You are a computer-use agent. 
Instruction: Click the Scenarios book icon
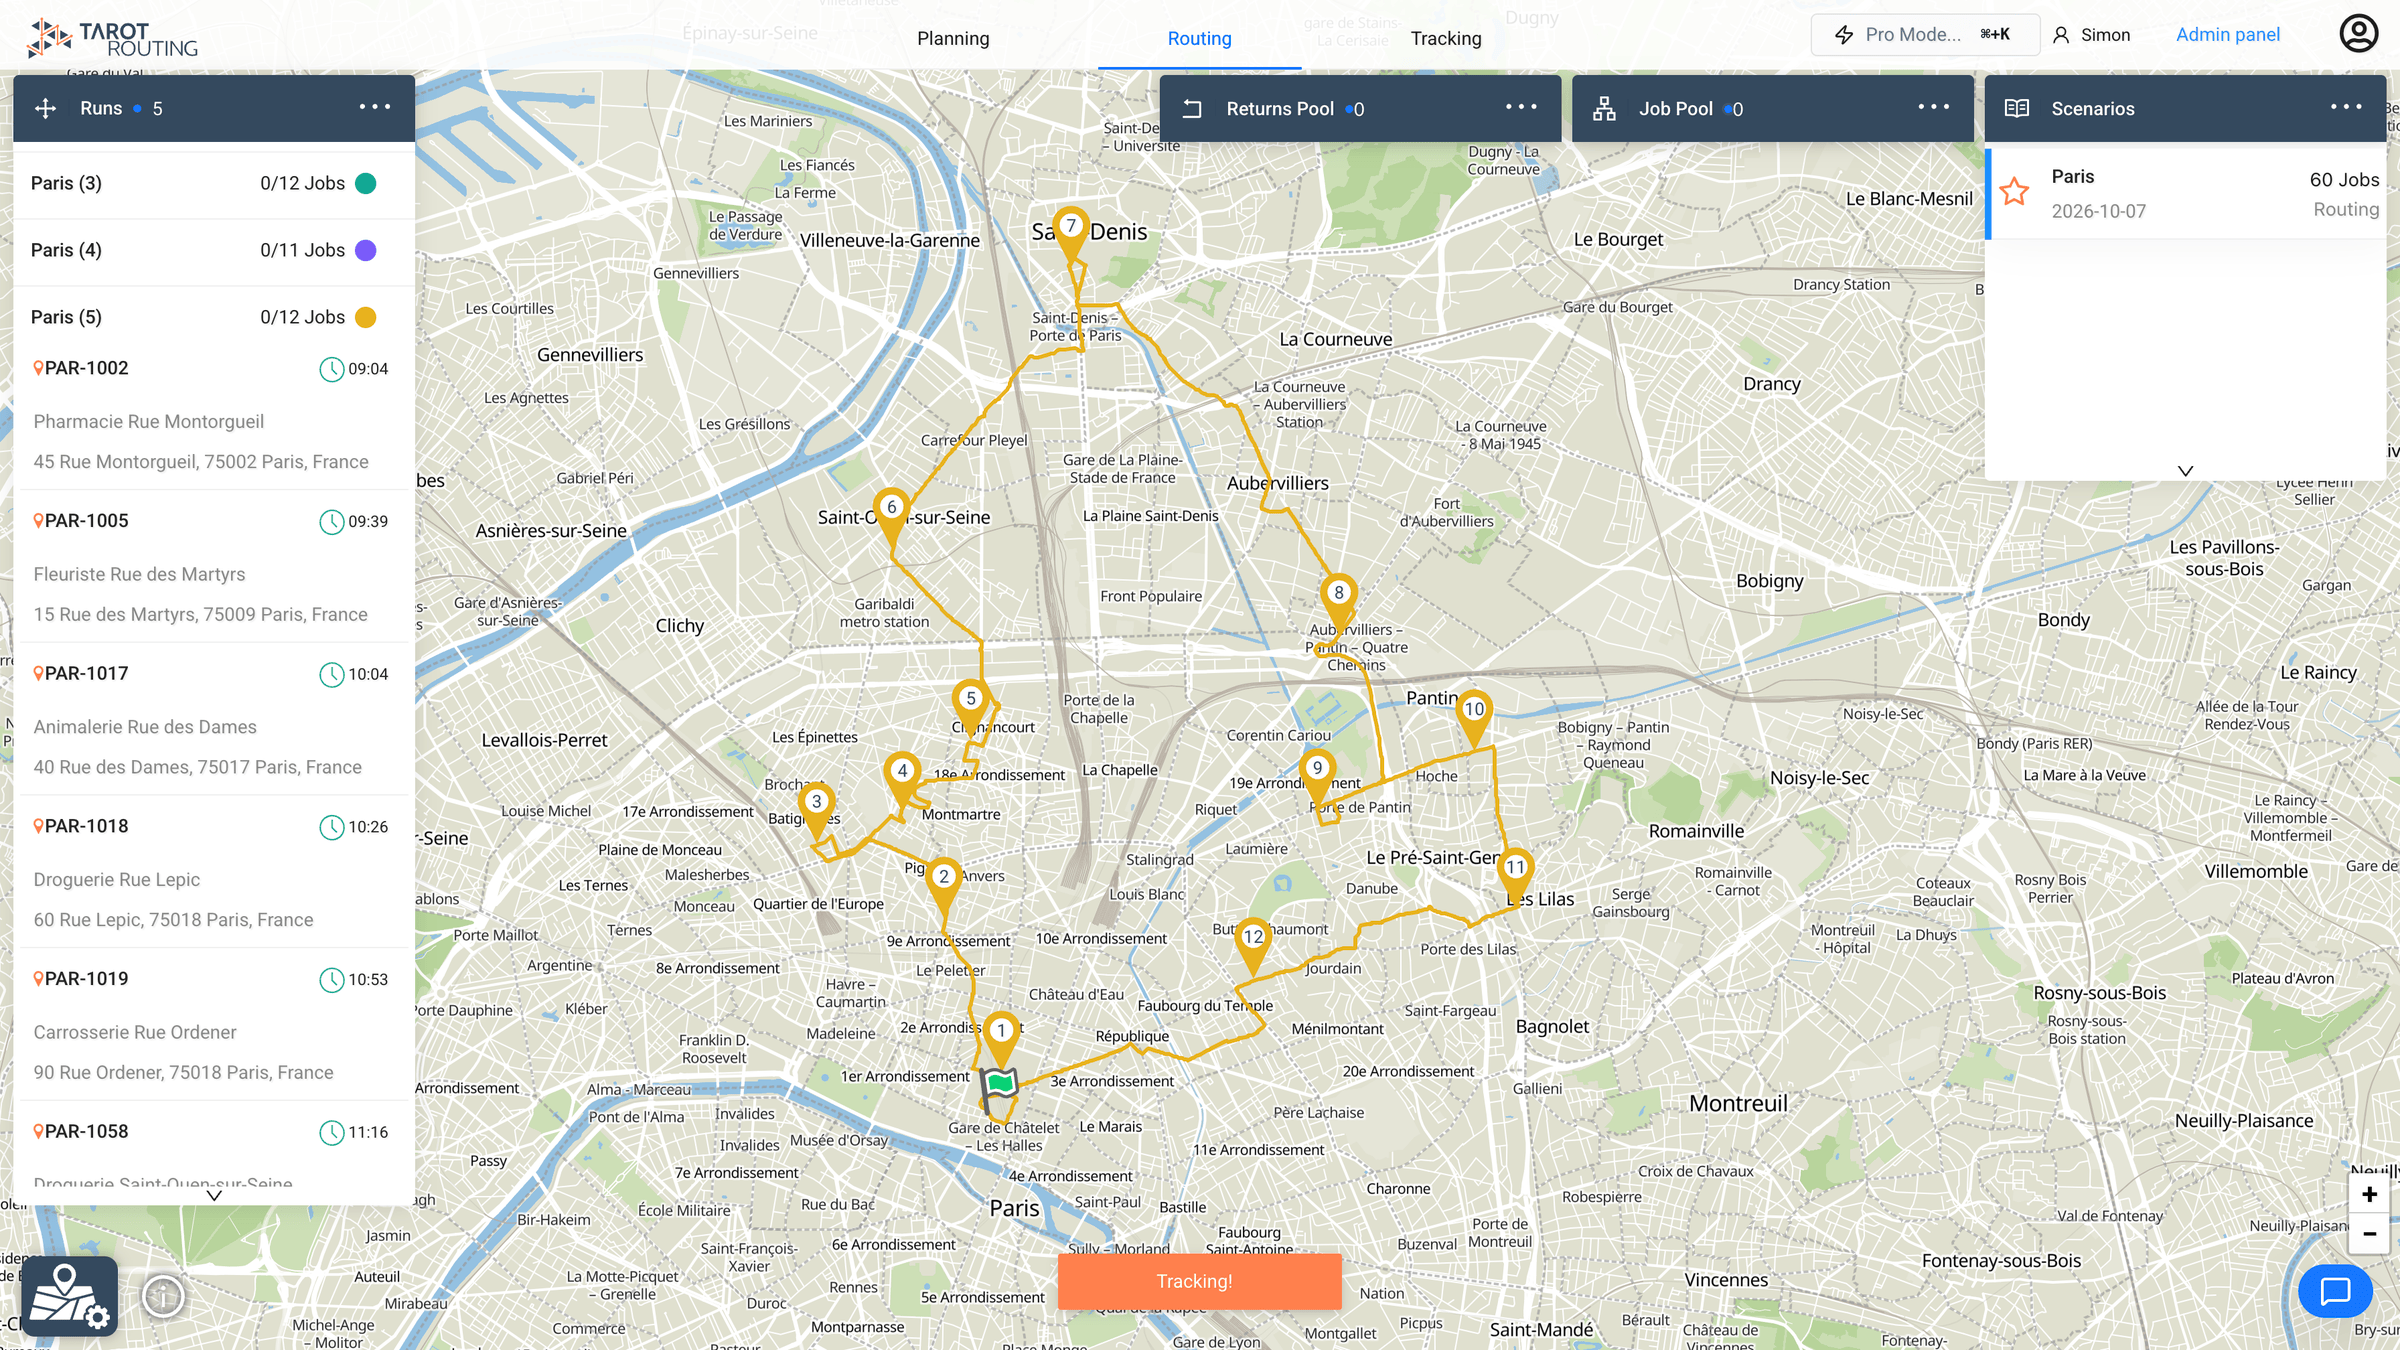pyautogui.click(x=2017, y=108)
